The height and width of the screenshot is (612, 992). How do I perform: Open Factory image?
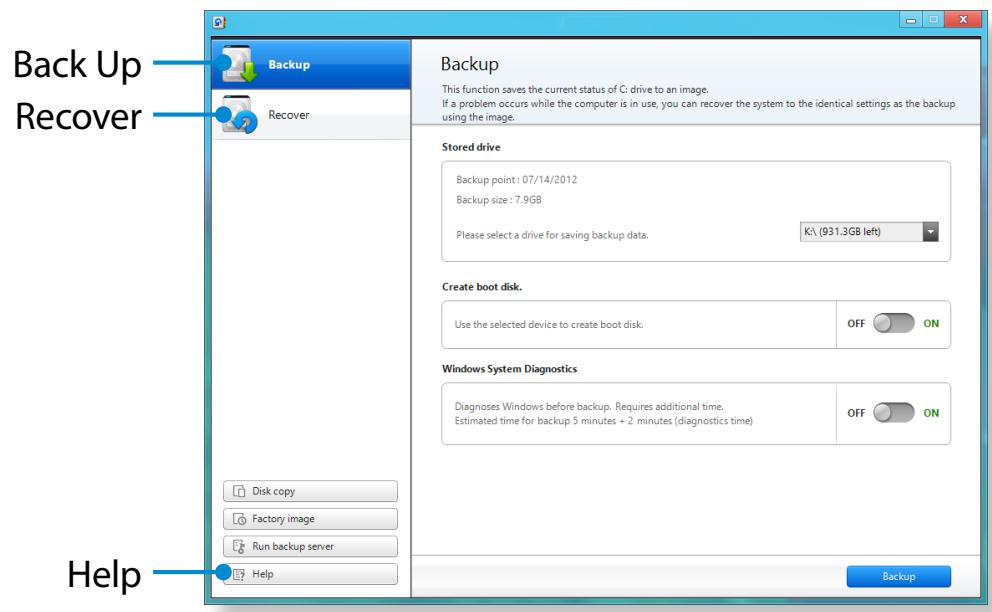(310, 519)
